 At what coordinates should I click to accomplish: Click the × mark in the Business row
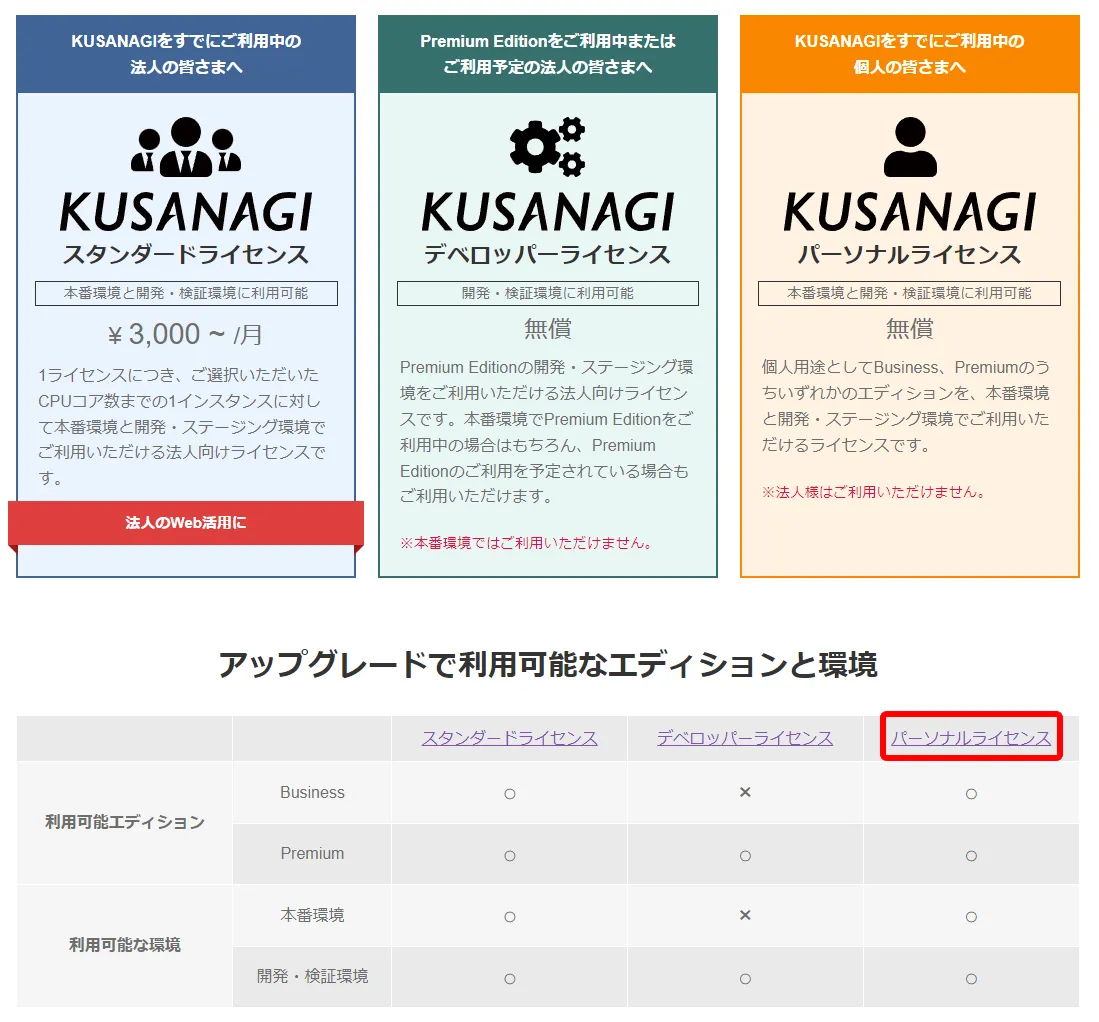[x=745, y=792]
